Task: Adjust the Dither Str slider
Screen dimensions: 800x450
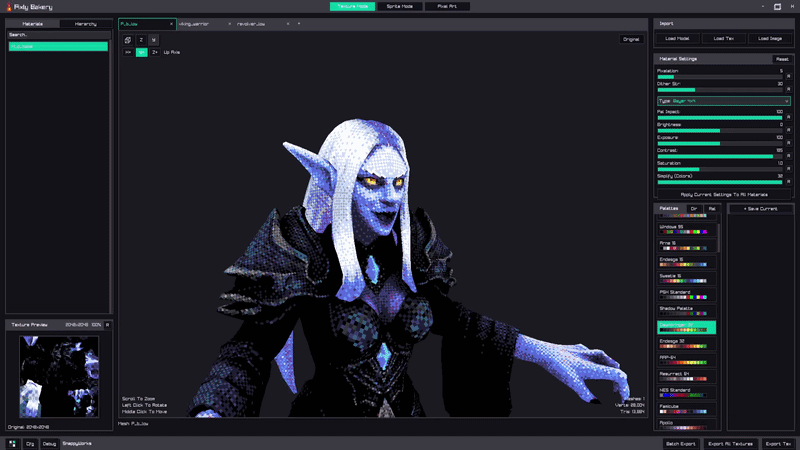Action: 720,90
